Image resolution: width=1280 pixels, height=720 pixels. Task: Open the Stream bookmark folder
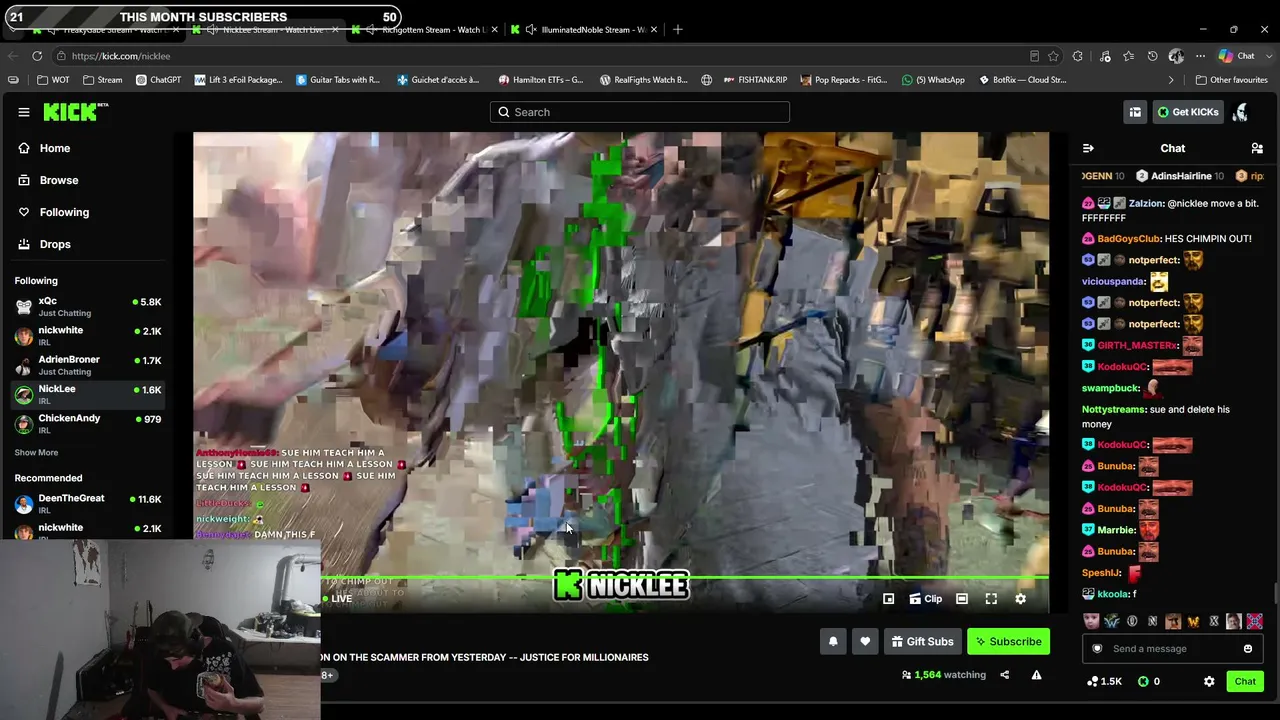(x=103, y=80)
